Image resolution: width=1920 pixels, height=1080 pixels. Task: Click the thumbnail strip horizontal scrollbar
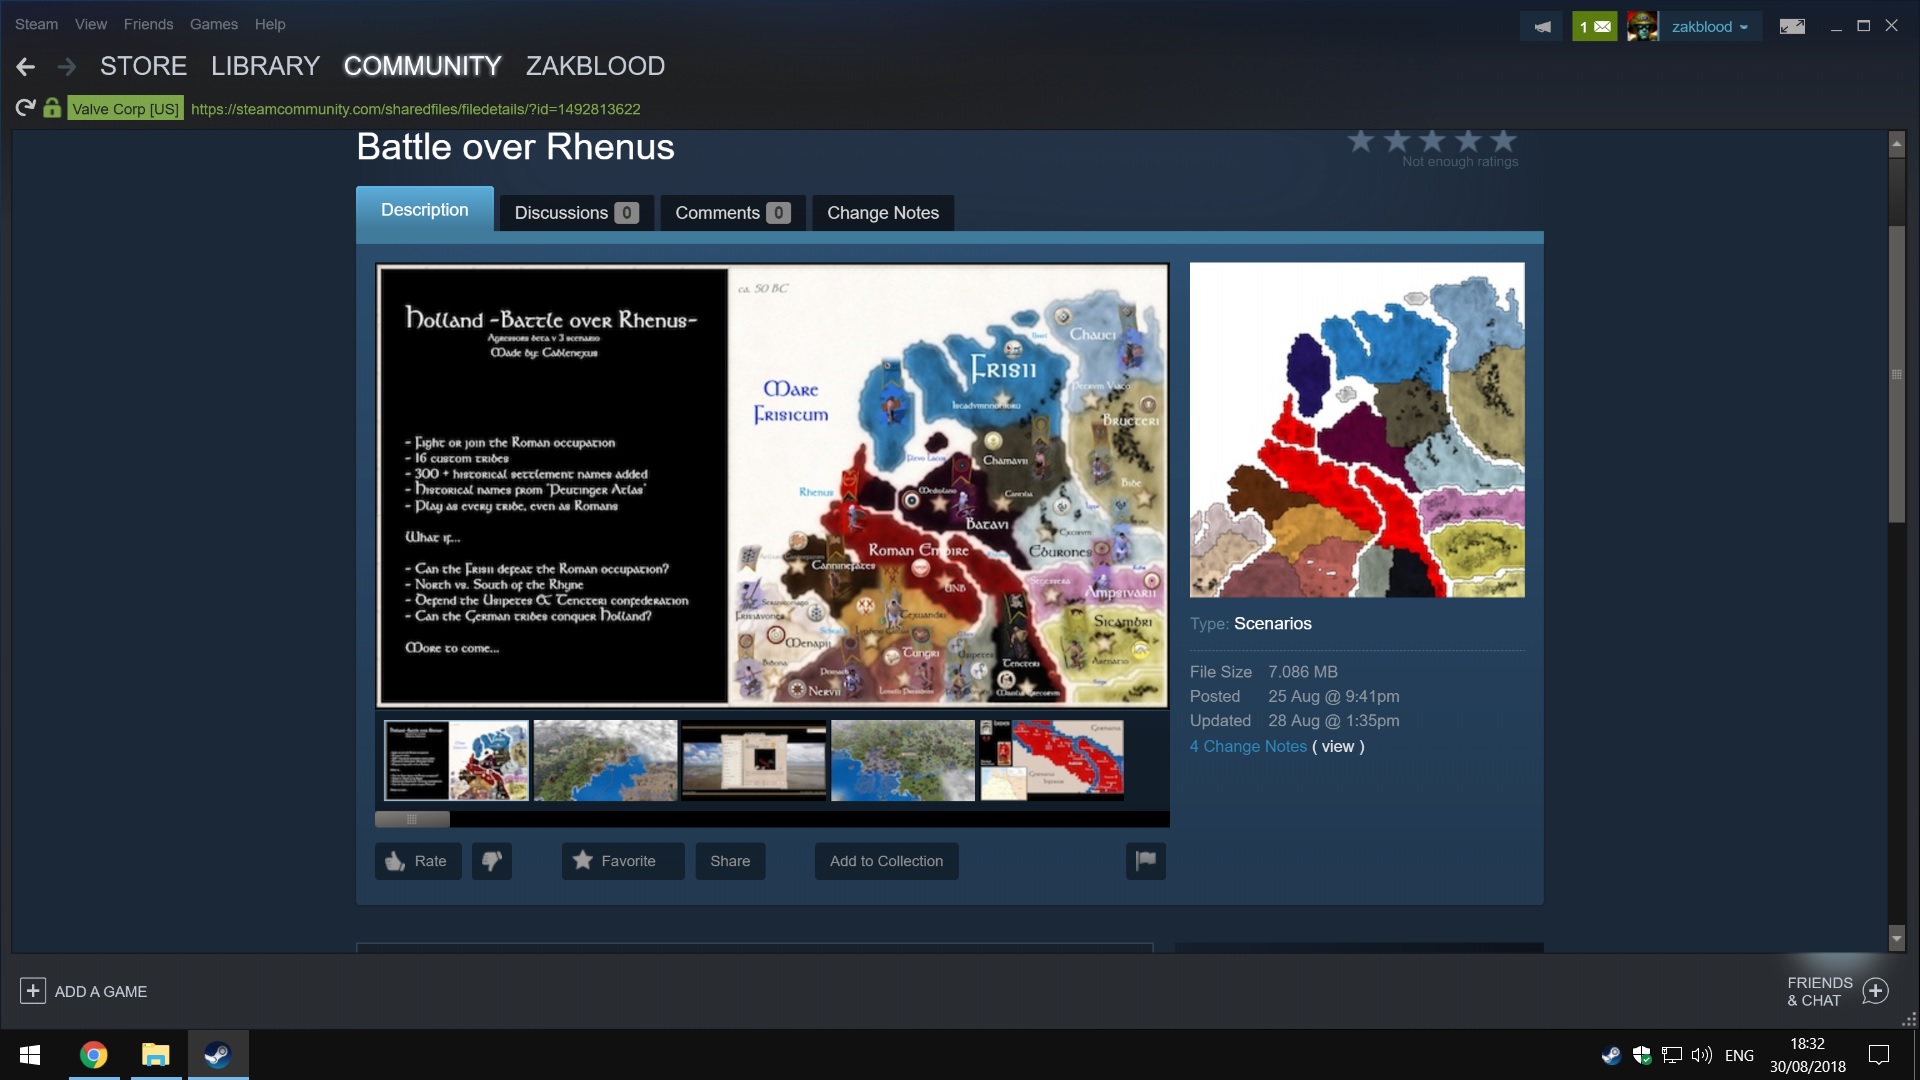(412, 820)
